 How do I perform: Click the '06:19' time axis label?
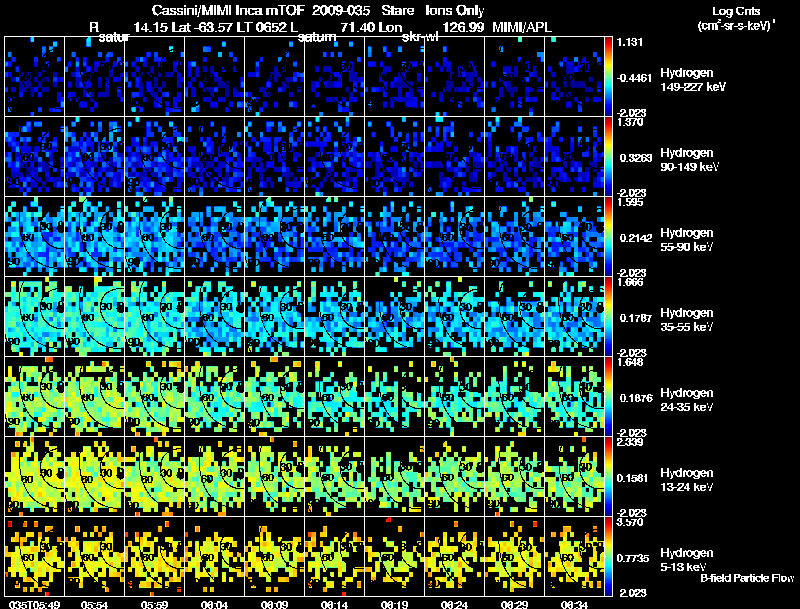pyautogui.click(x=394, y=604)
